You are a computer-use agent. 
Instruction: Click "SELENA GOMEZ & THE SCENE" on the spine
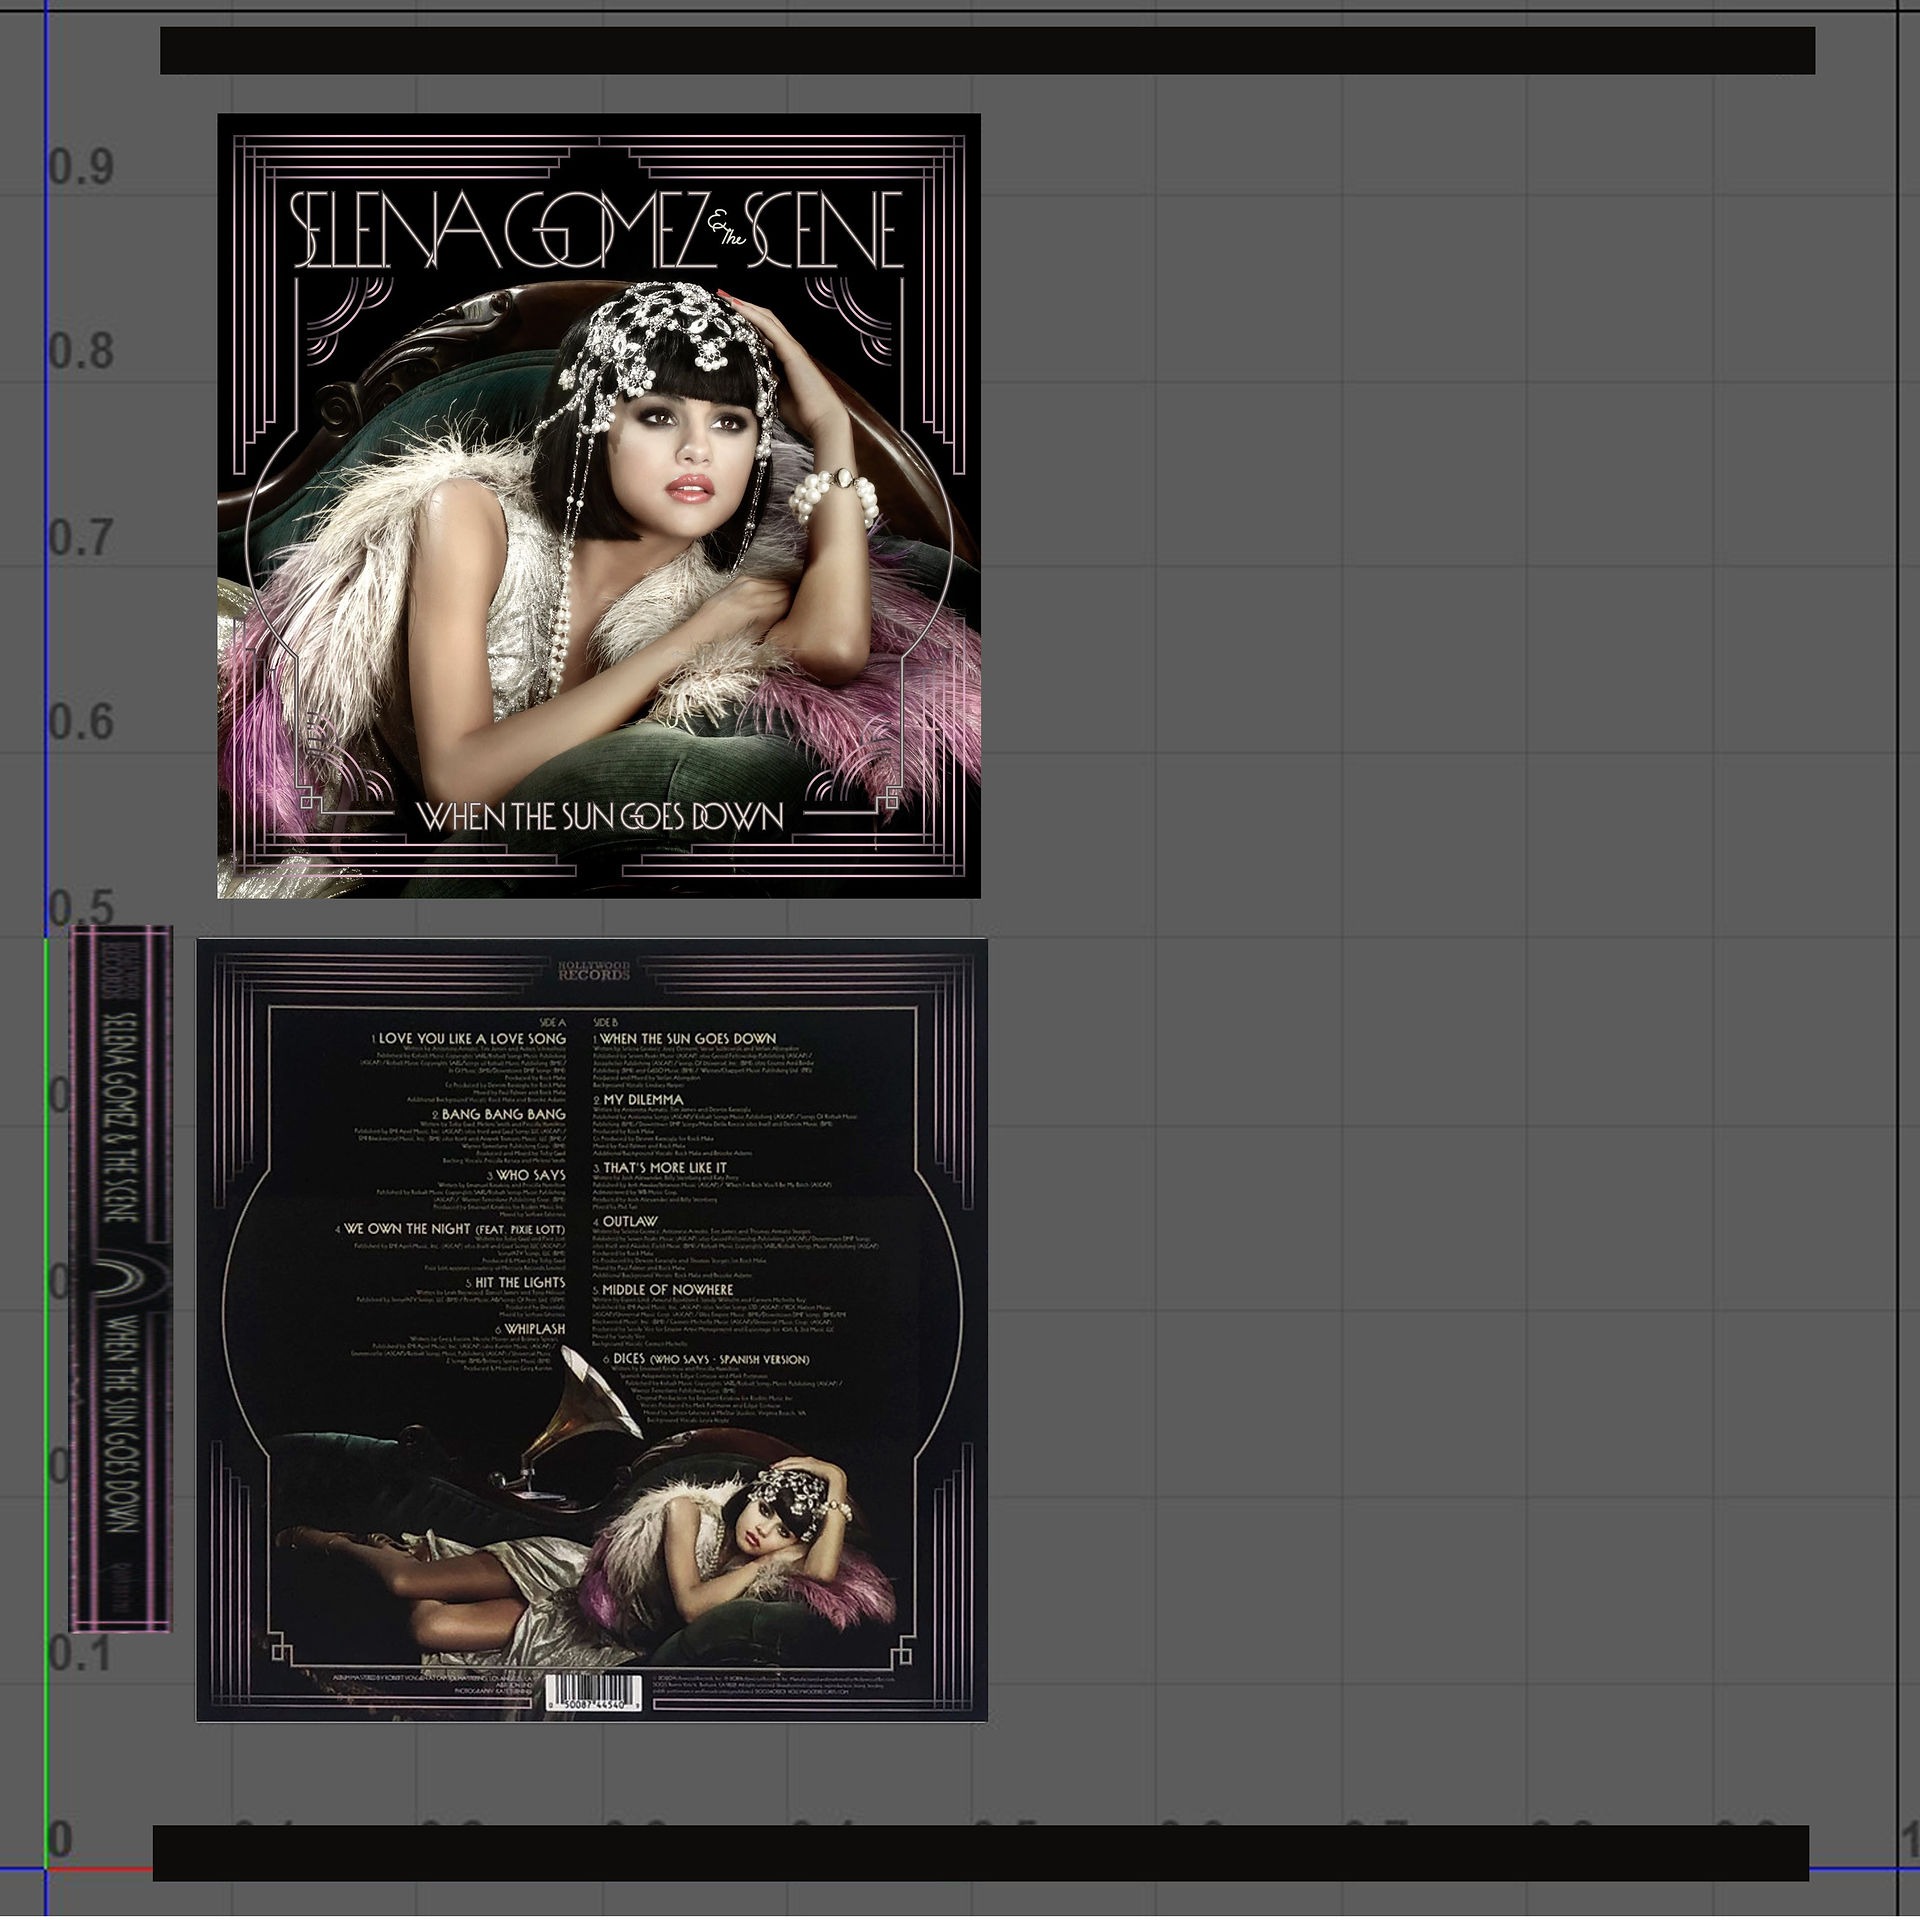118,1117
